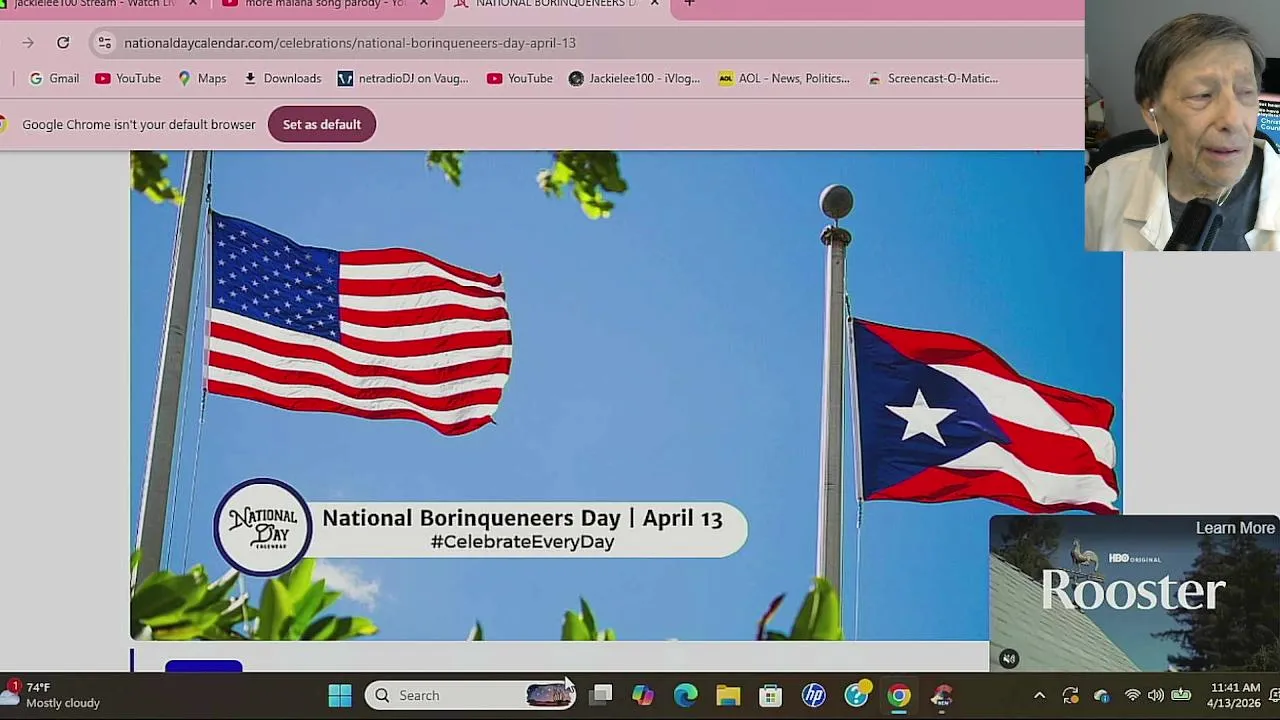The image size is (1280, 720).
Task: Open the Gmail bookmark
Action: [54, 78]
